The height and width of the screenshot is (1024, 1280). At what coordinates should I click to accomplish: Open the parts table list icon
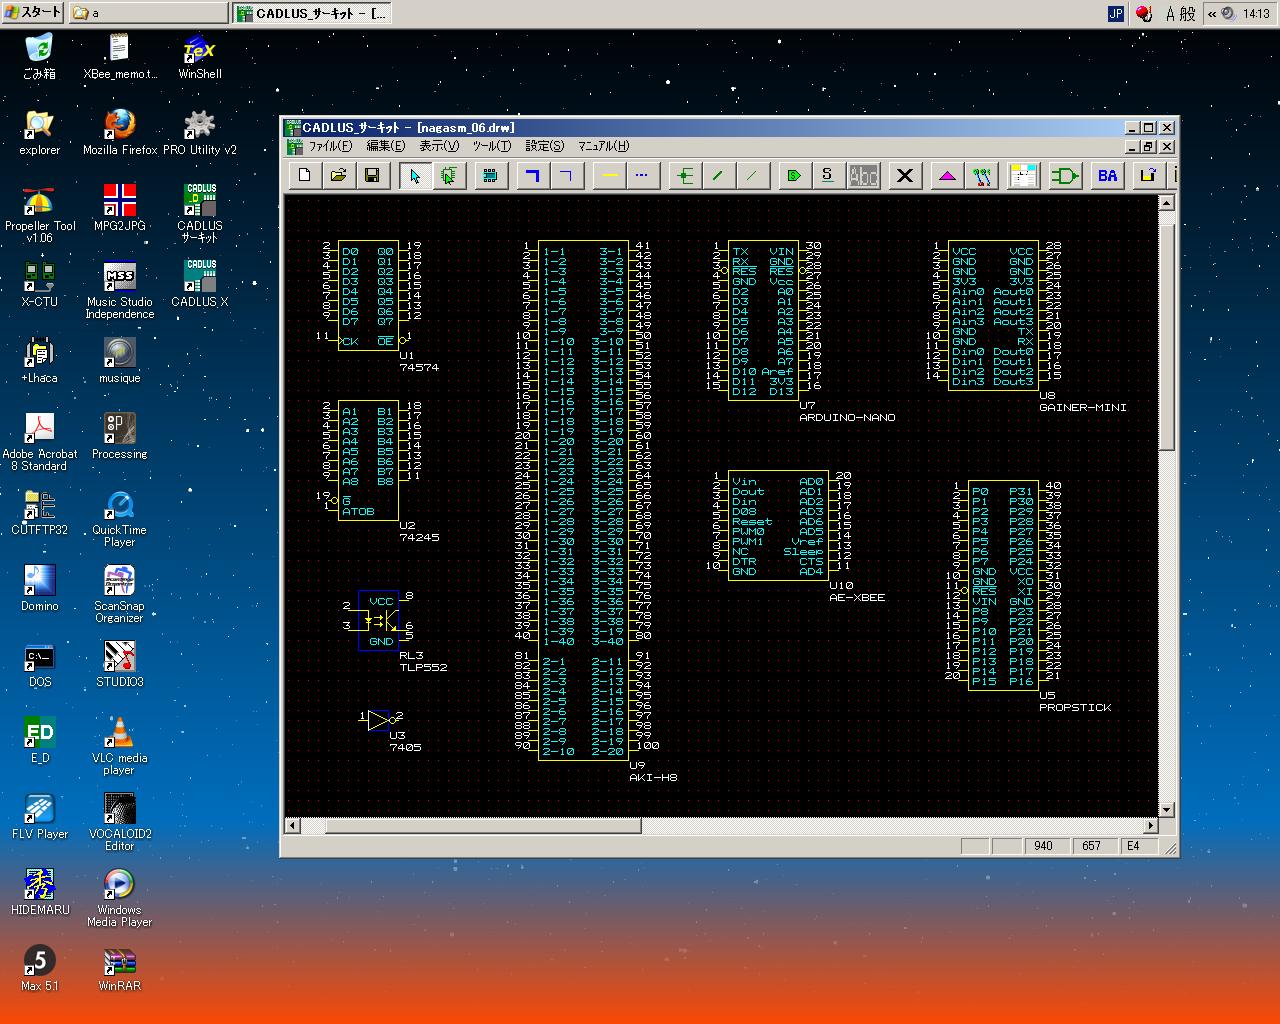[1023, 176]
